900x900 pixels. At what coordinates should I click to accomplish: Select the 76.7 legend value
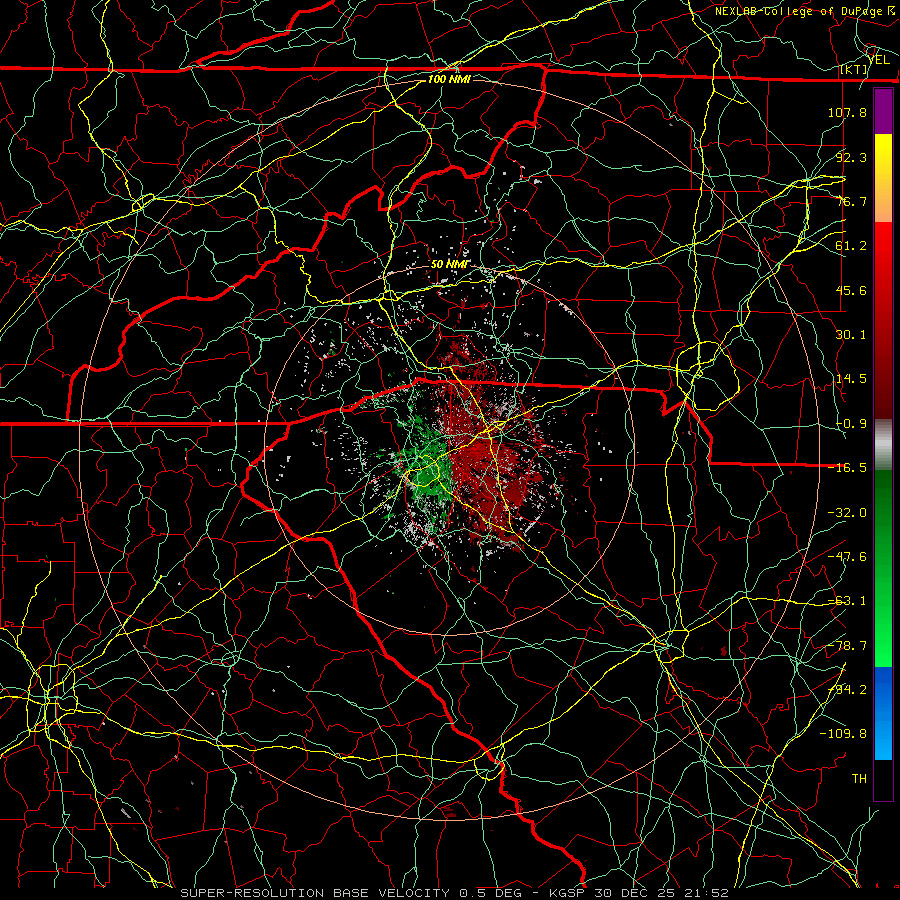tap(851, 201)
